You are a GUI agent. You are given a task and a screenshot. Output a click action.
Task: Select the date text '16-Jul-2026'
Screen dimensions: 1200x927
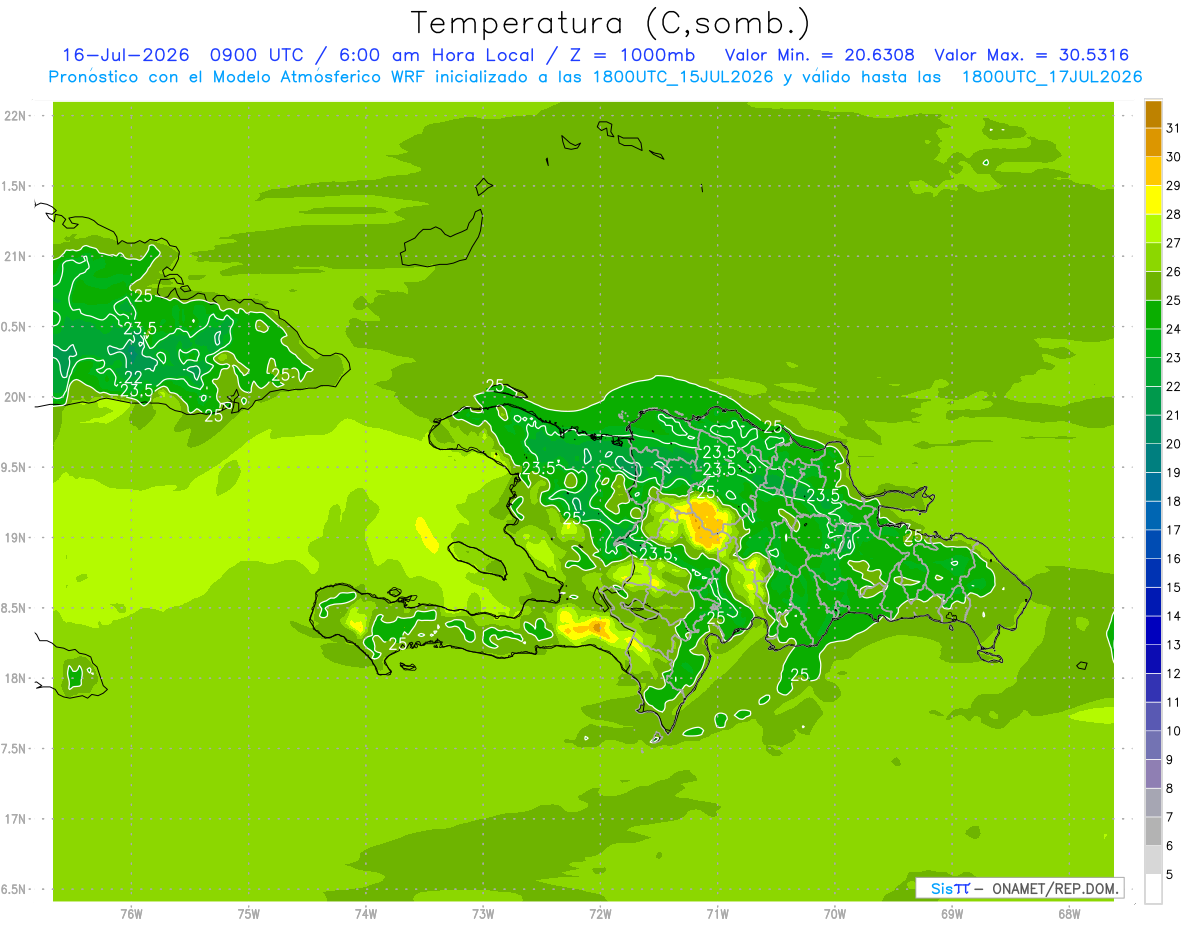pyautogui.click(x=125, y=55)
